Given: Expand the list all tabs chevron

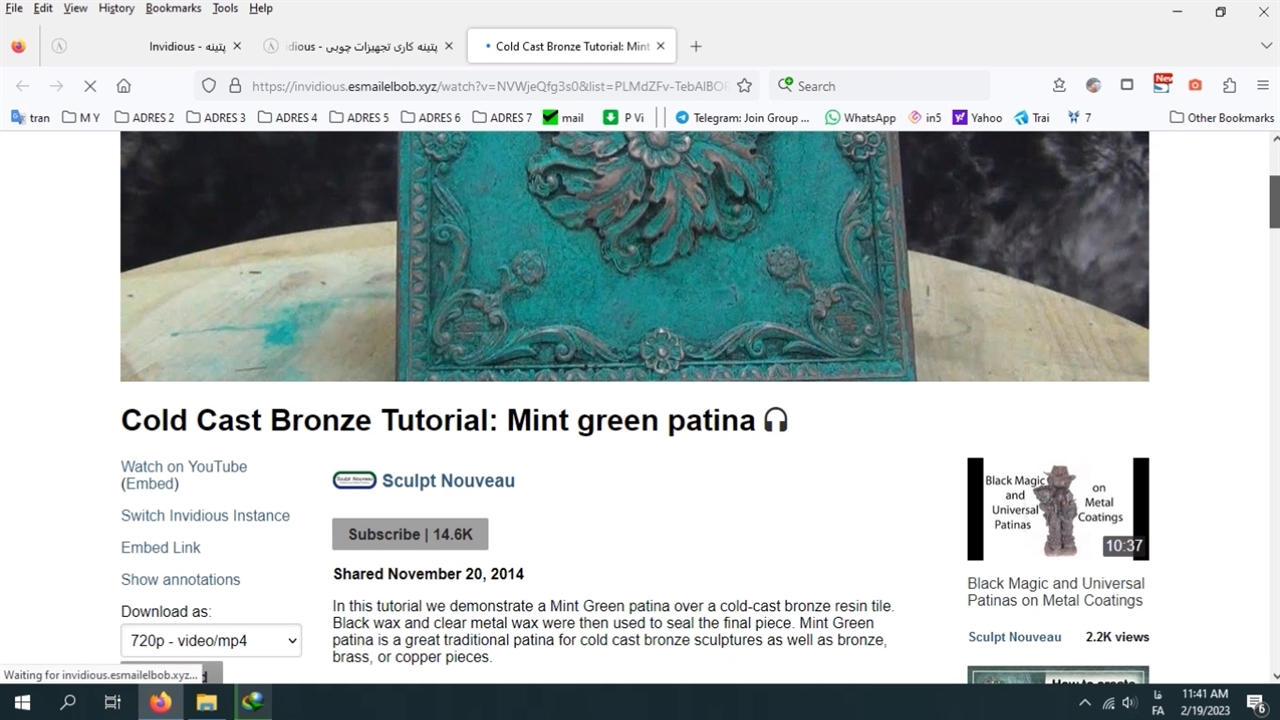Looking at the screenshot, I should (x=1266, y=46).
